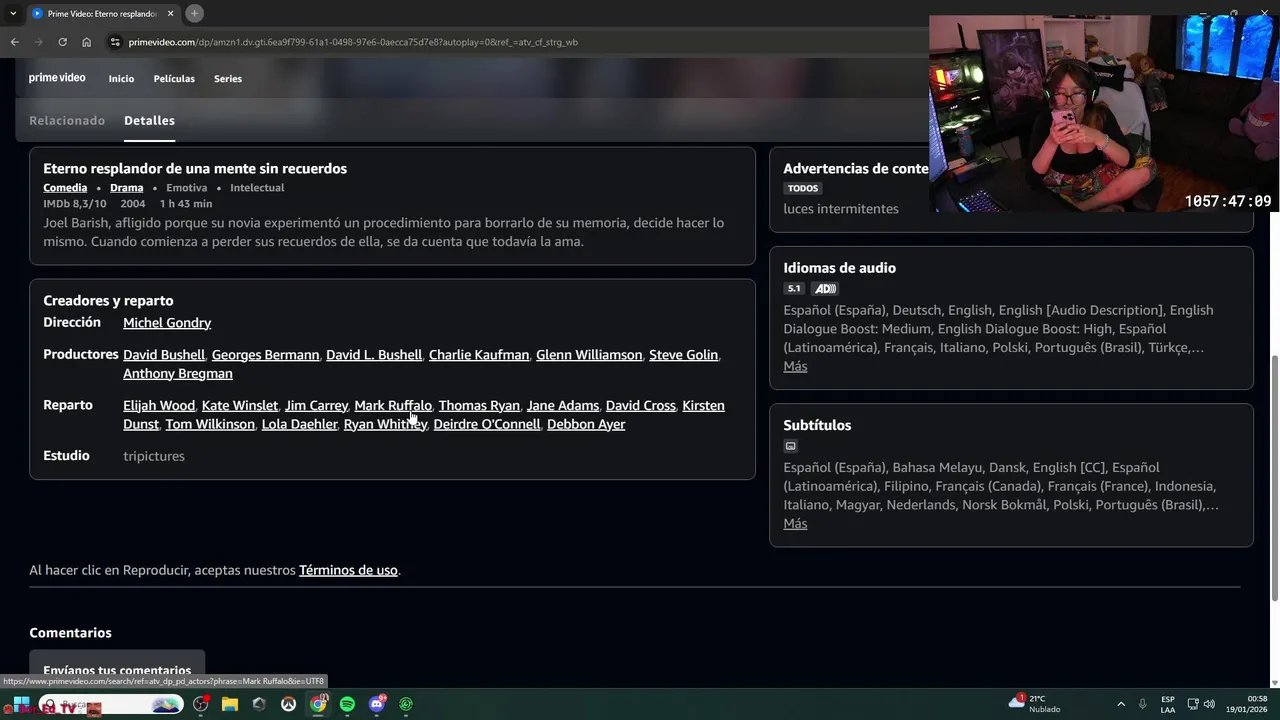Open the Drama genre link
This screenshot has height=720, width=1280.
(x=127, y=188)
